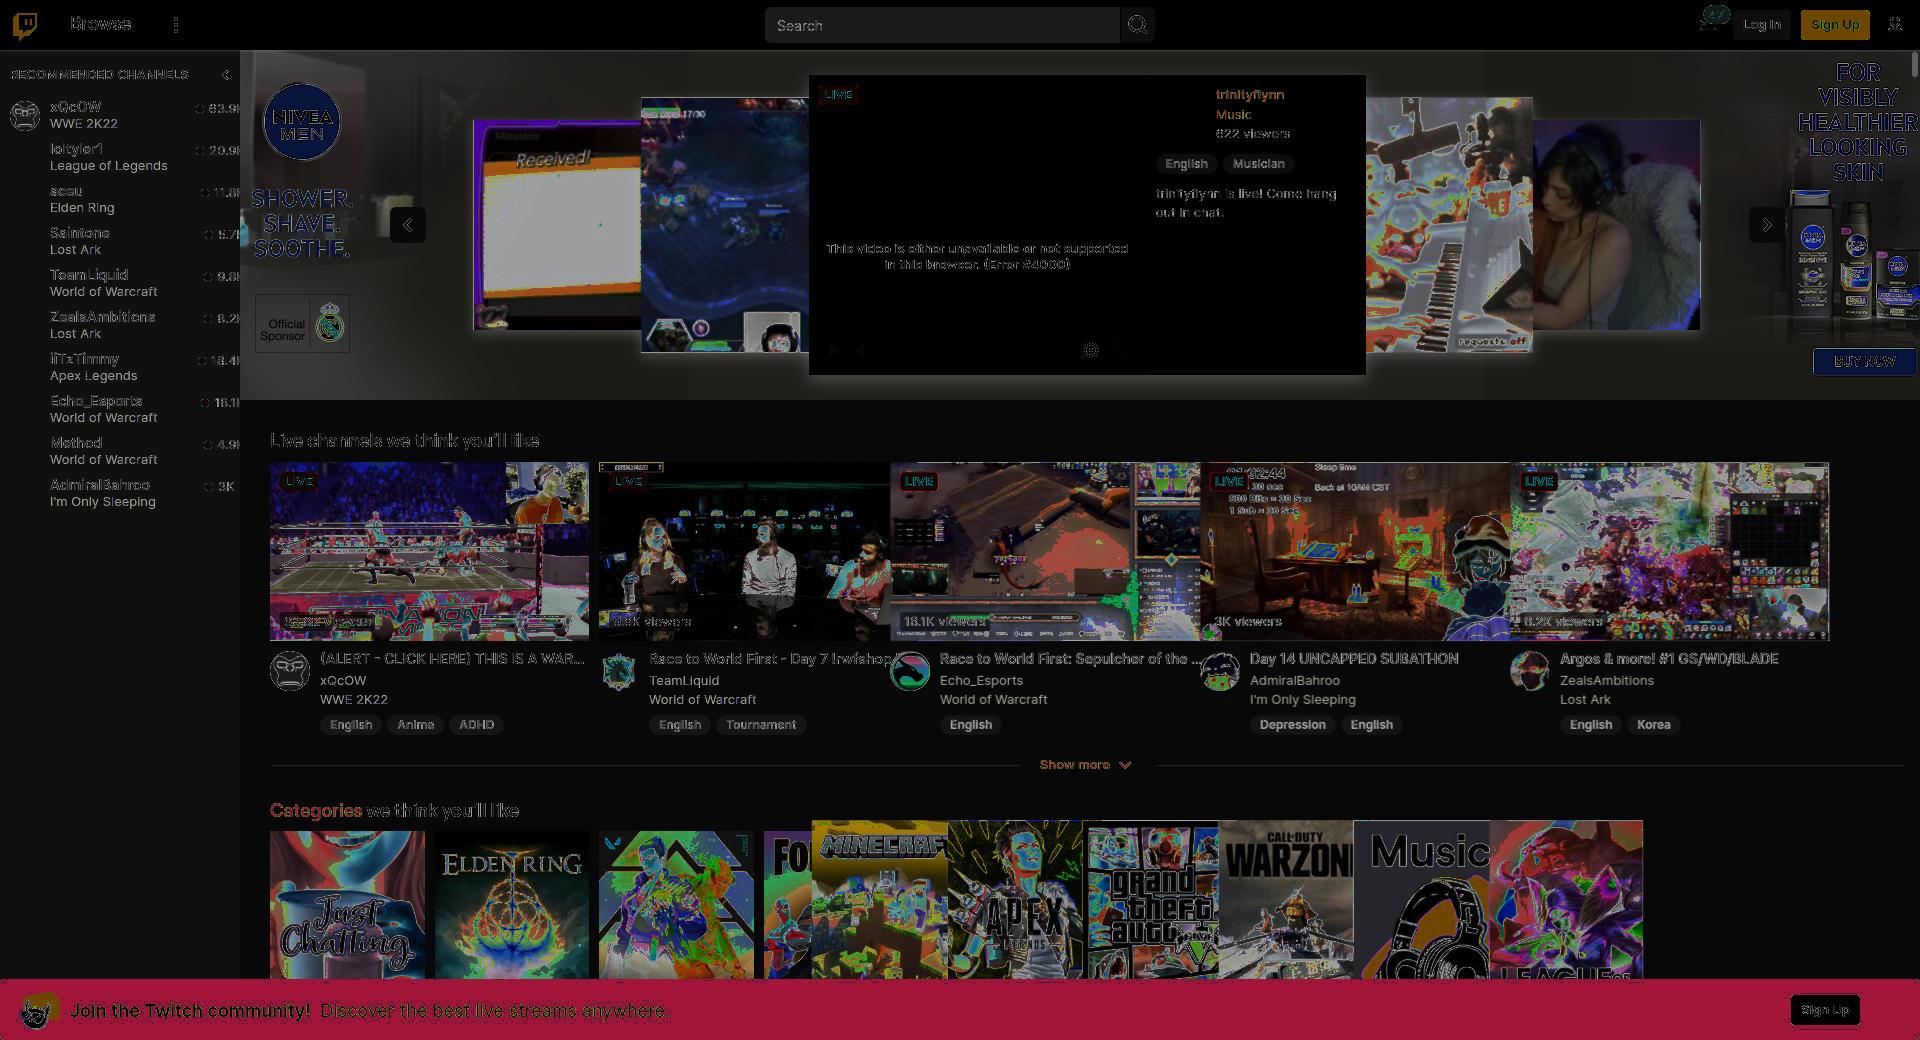This screenshot has height=1040, width=1920.
Task: Open iiTzTimmy Apex Legends channel
Action: point(120,367)
